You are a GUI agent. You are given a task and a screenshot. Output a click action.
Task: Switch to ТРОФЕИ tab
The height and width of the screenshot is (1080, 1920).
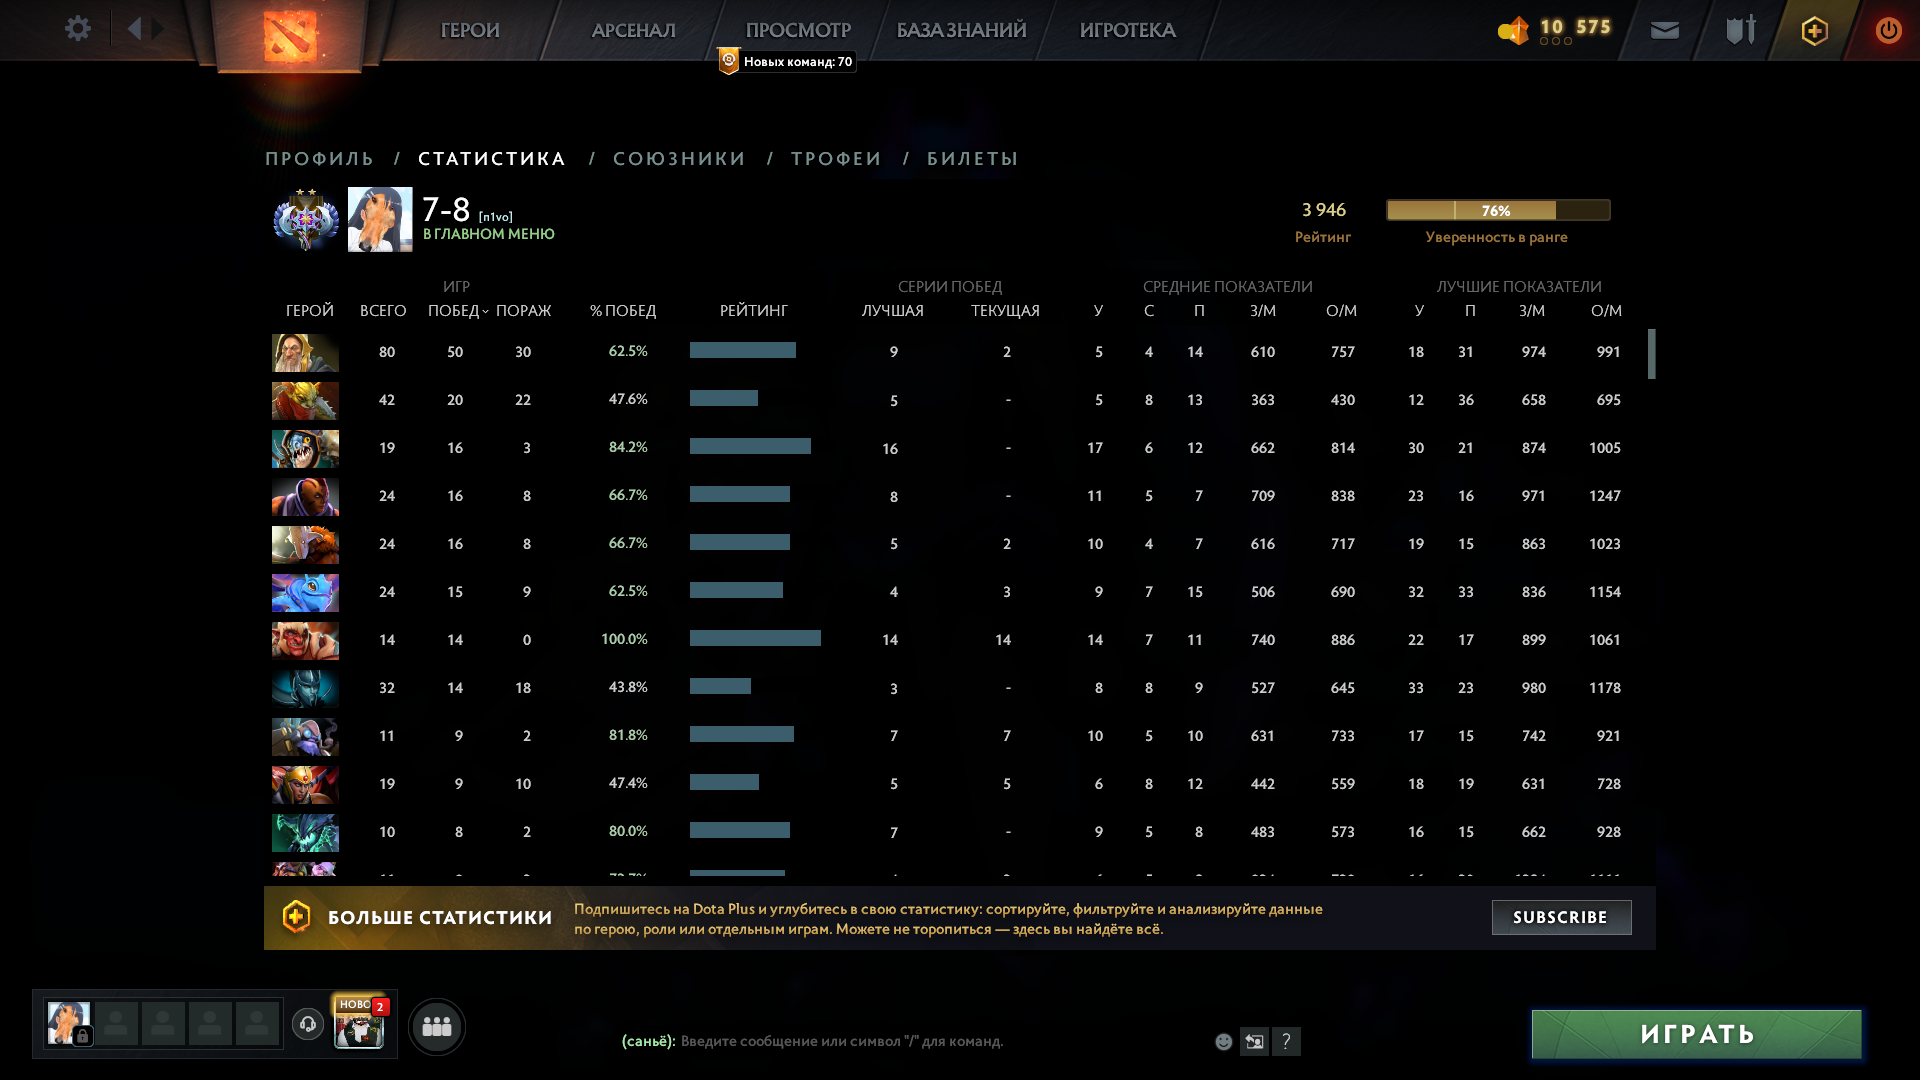click(x=836, y=158)
